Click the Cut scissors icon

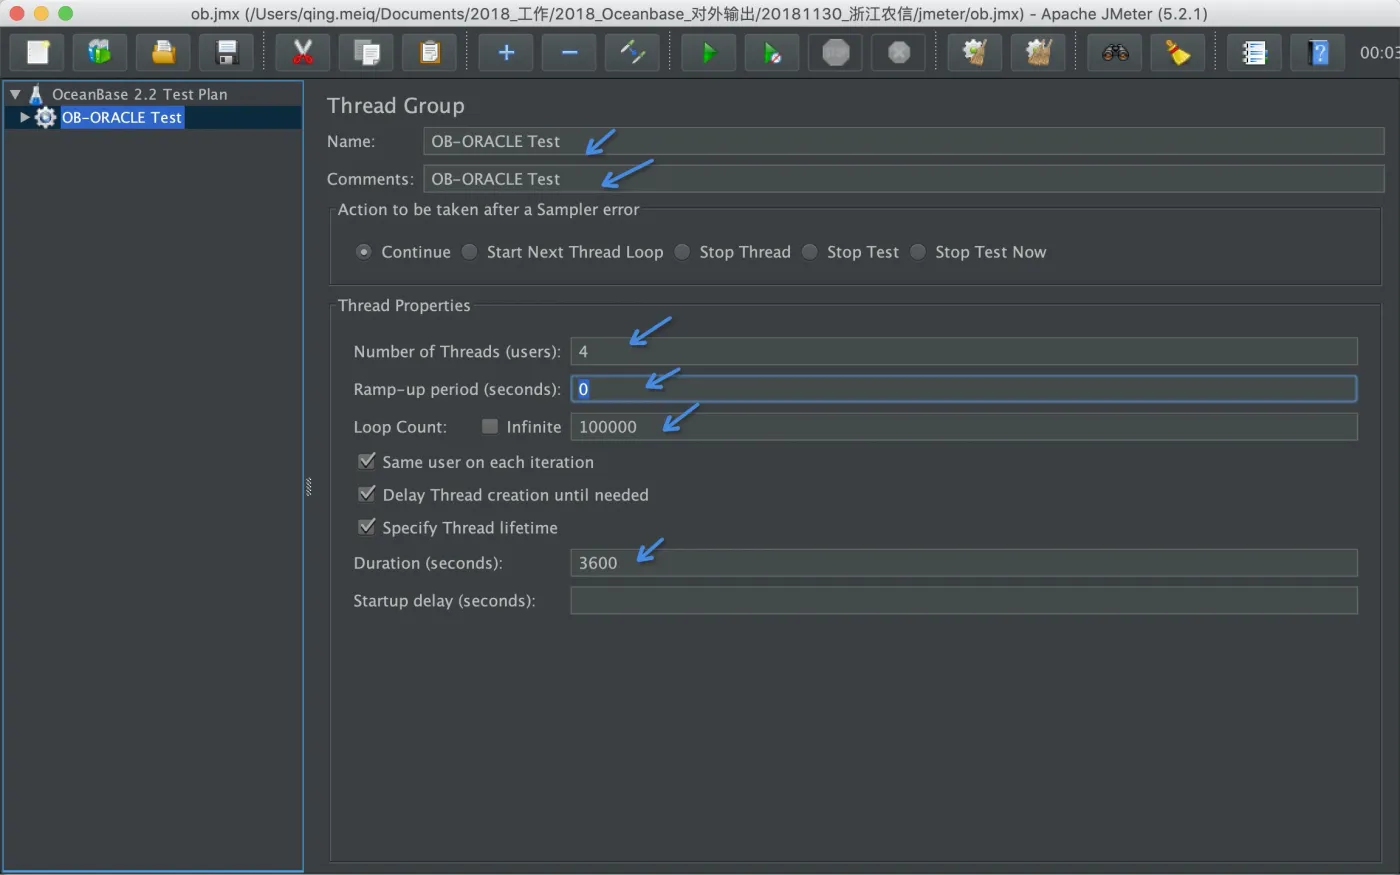[302, 52]
